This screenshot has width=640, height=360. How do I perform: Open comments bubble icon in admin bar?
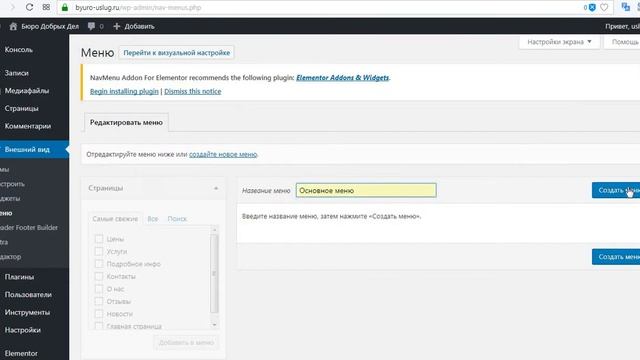click(x=91, y=26)
